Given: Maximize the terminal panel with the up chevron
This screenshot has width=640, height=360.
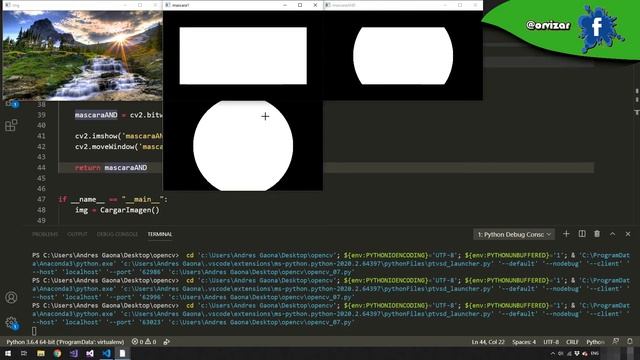Looking at the screenshot, I should click(x=612, y=234).
